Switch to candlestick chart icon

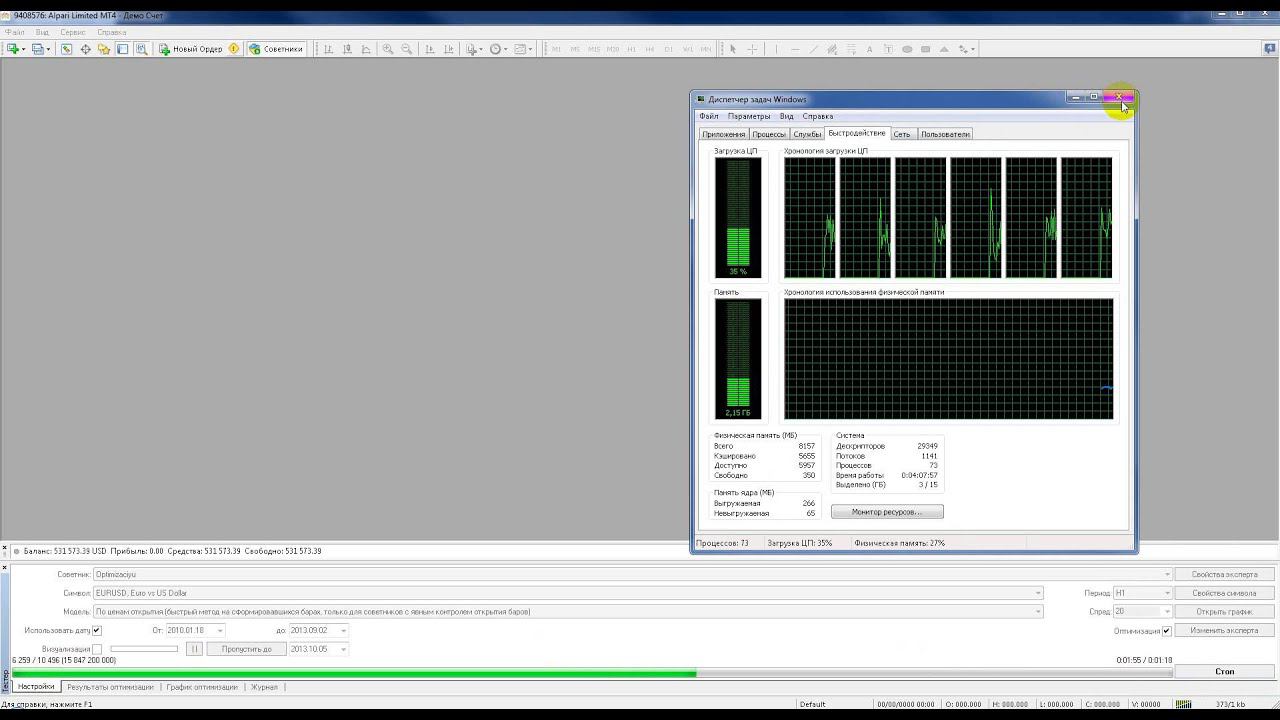pos(347,49)
